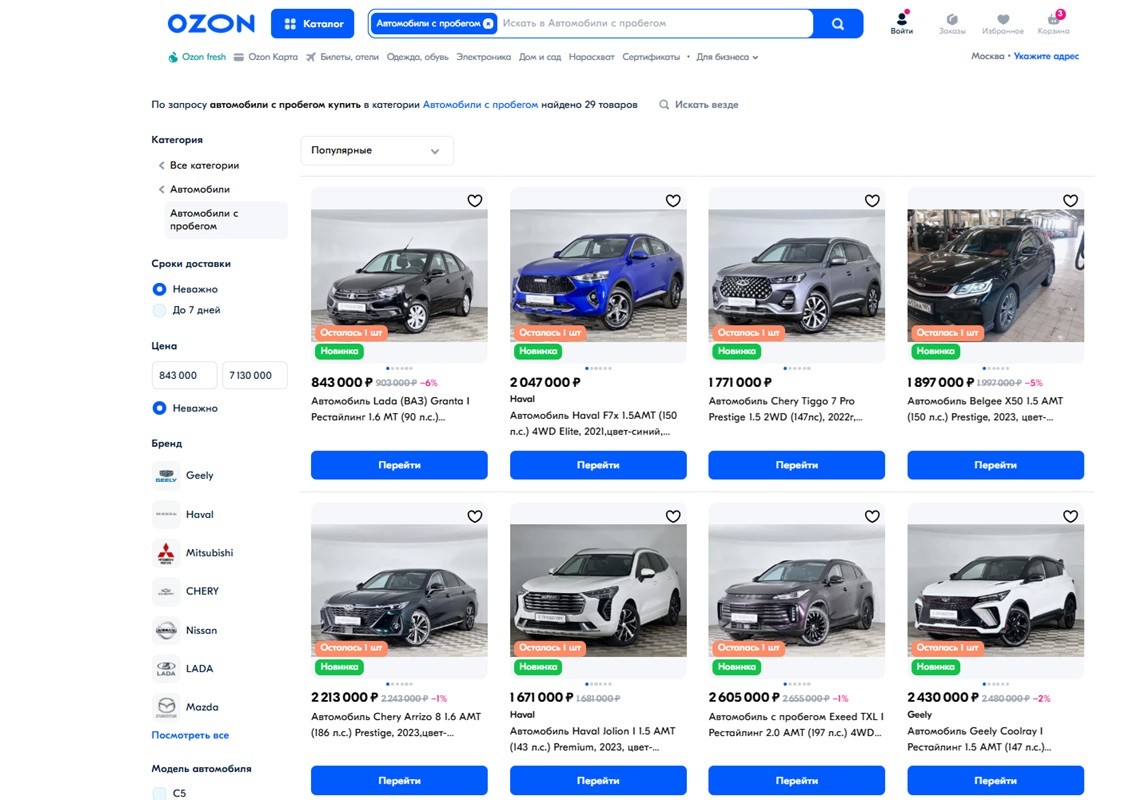Viewport: 1129px width, 800px height.
Task: Favorite the Haval F7x listing heart
Action: pyautogui.click(x=673, y=201)
